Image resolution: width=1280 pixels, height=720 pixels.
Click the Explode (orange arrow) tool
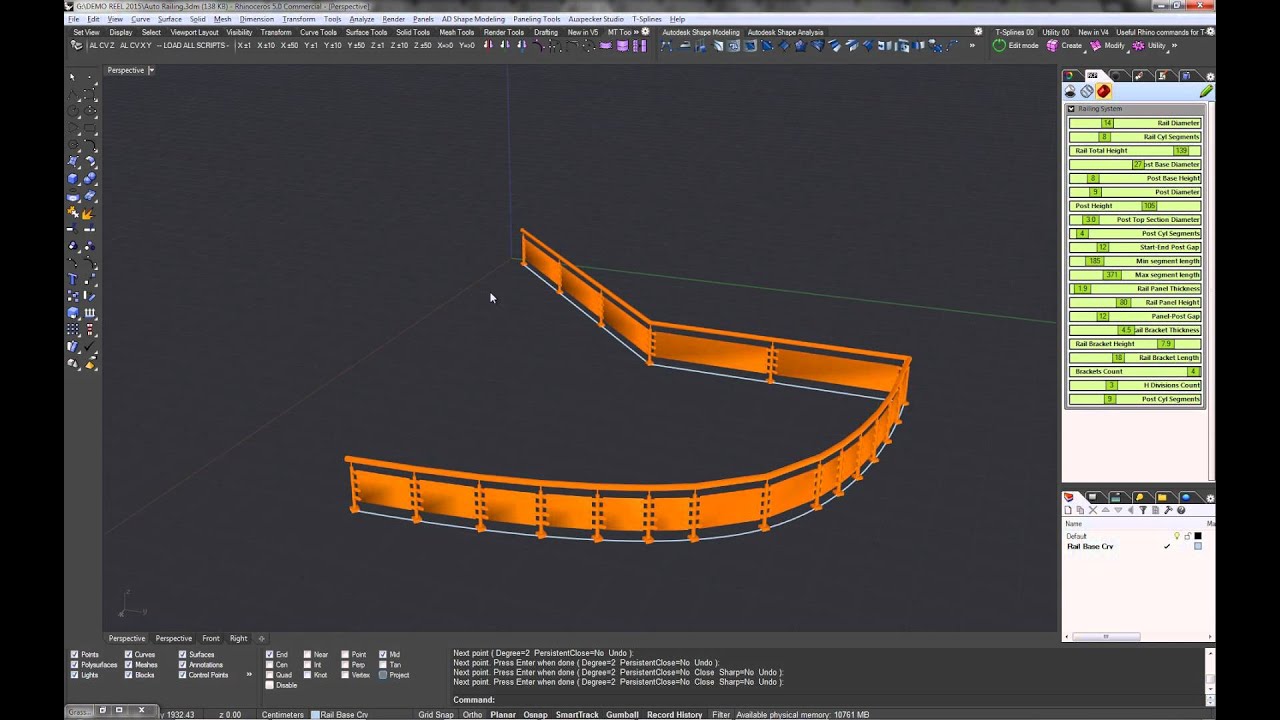(89, 212)
